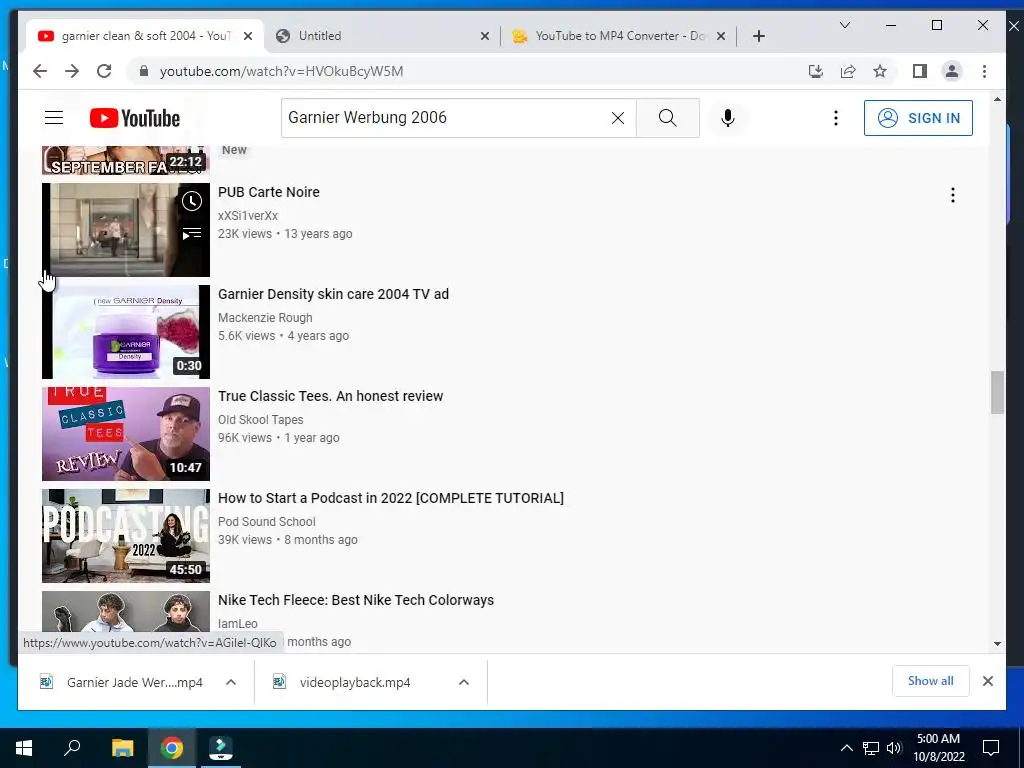Open YouTube settings three-dot menu
Screen dimensions: 1024x768
835,118
